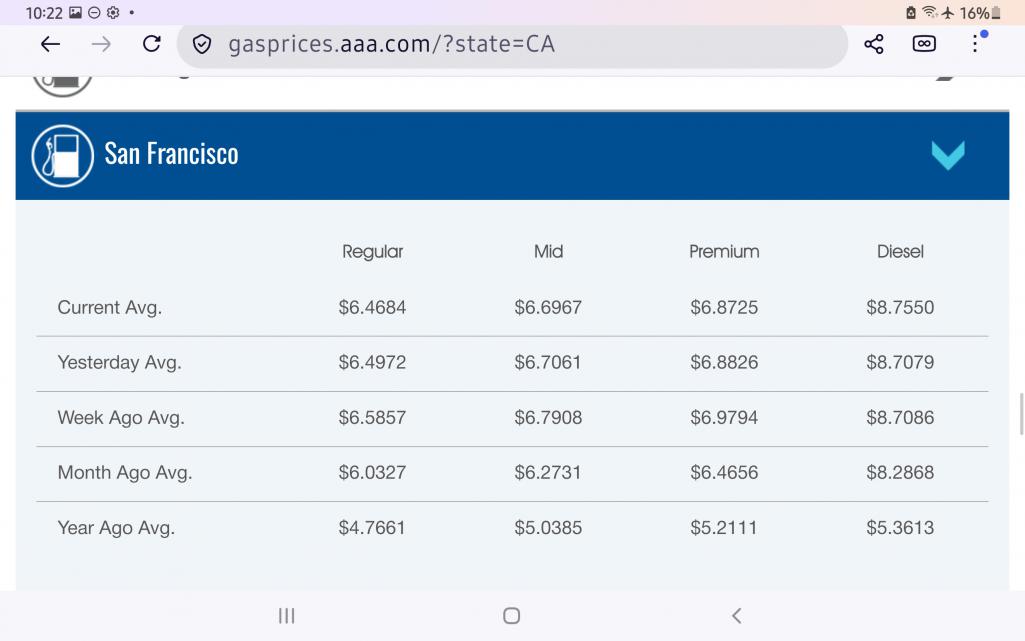1025x641 pixels.
Task: Click the Month Ago Avg. row label
Action: [x=125, y=472]
